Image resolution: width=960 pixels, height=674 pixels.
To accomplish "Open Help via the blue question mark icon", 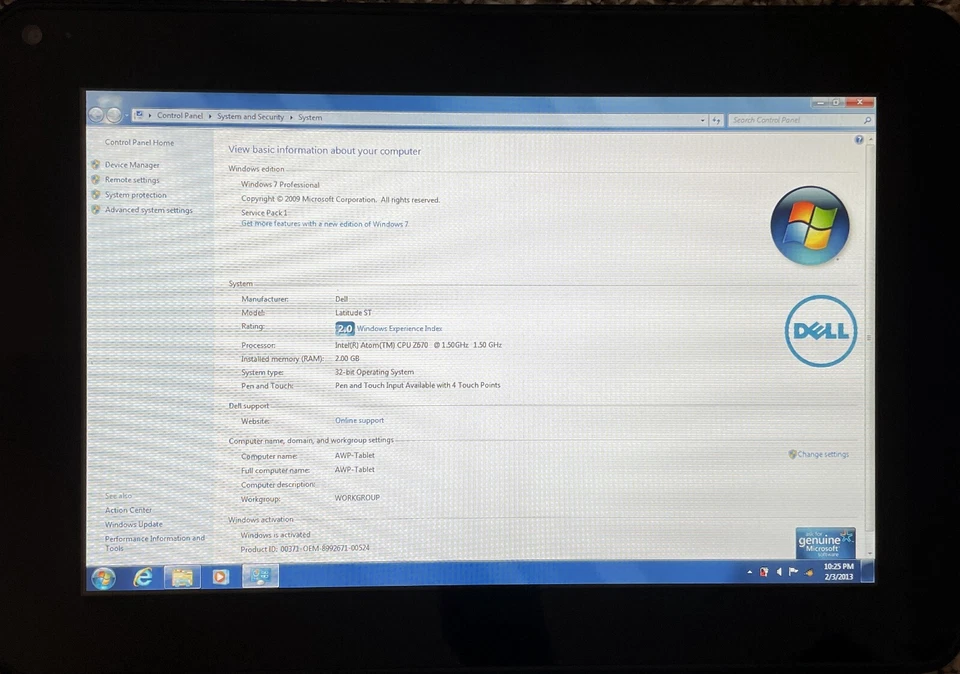I will pyautogui.click(x=858, y=139).
